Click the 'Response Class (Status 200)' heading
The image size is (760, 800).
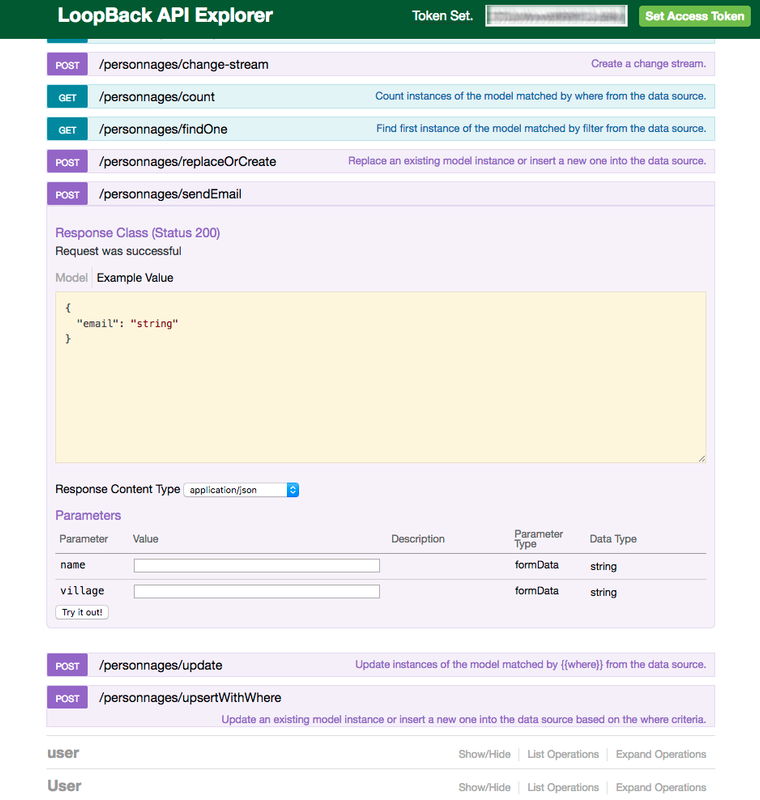click(x=138, y=233)
